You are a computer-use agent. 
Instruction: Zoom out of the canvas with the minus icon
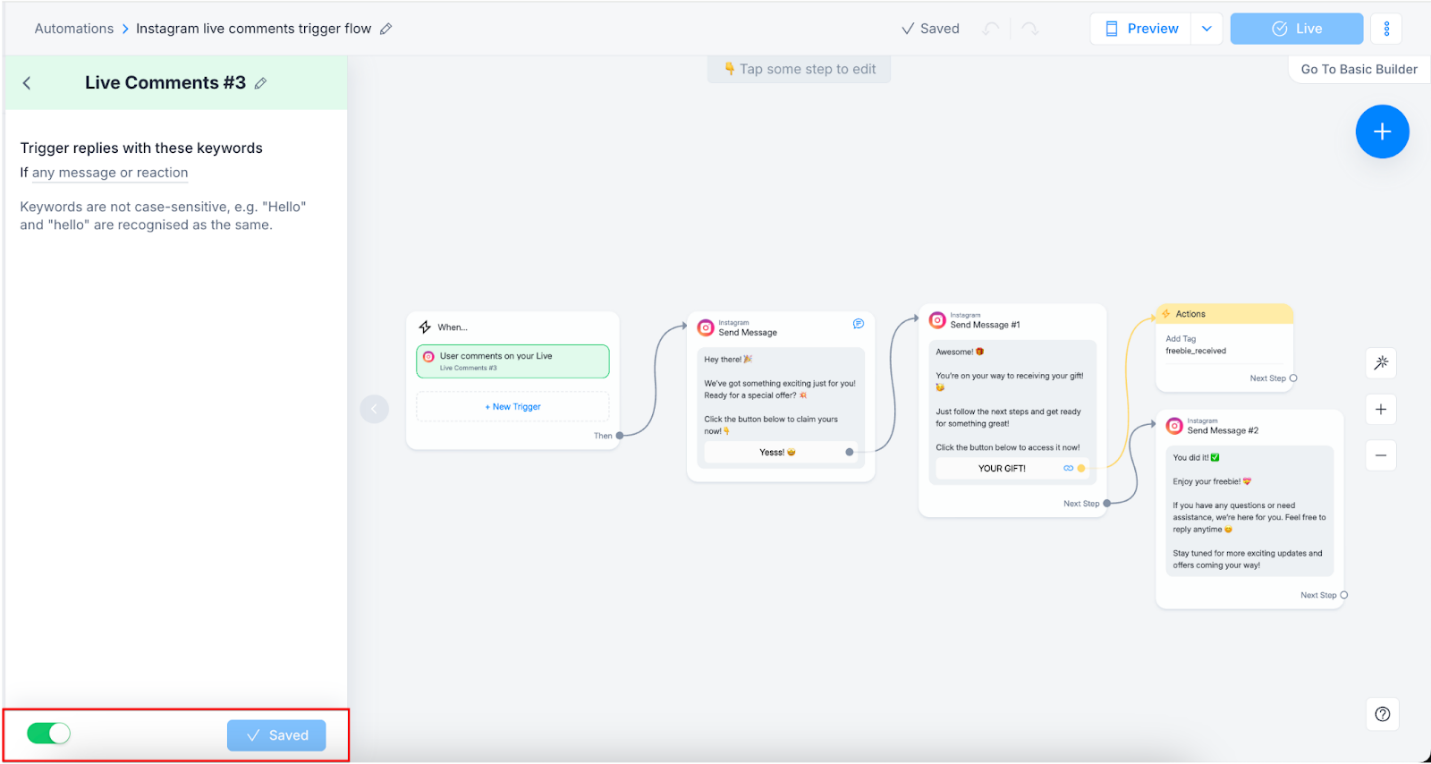[x=1381, y=455]
